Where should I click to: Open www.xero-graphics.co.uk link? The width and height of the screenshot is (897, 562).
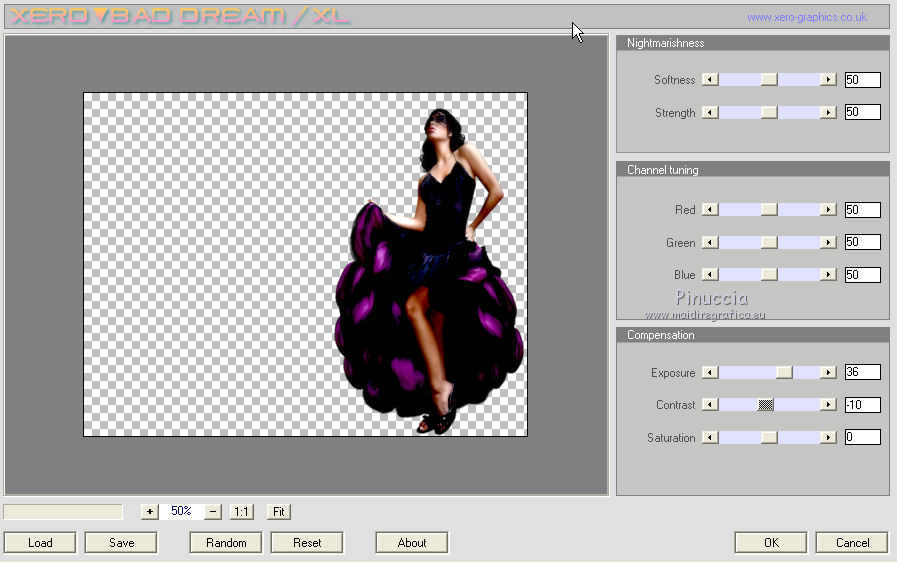point(807,17)
